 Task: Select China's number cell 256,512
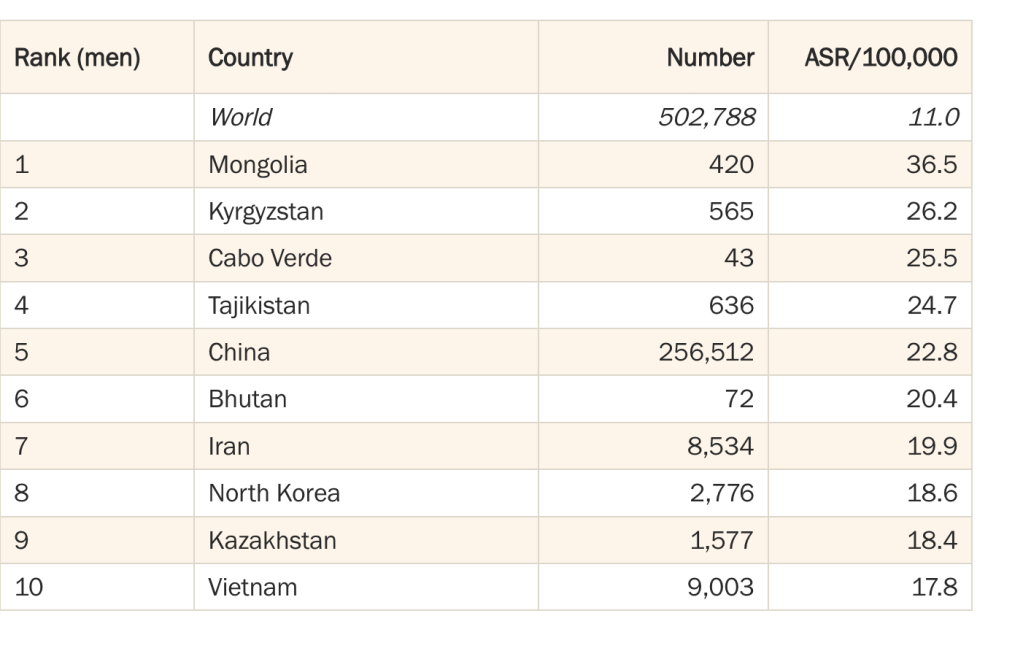[x=706, y=353]
